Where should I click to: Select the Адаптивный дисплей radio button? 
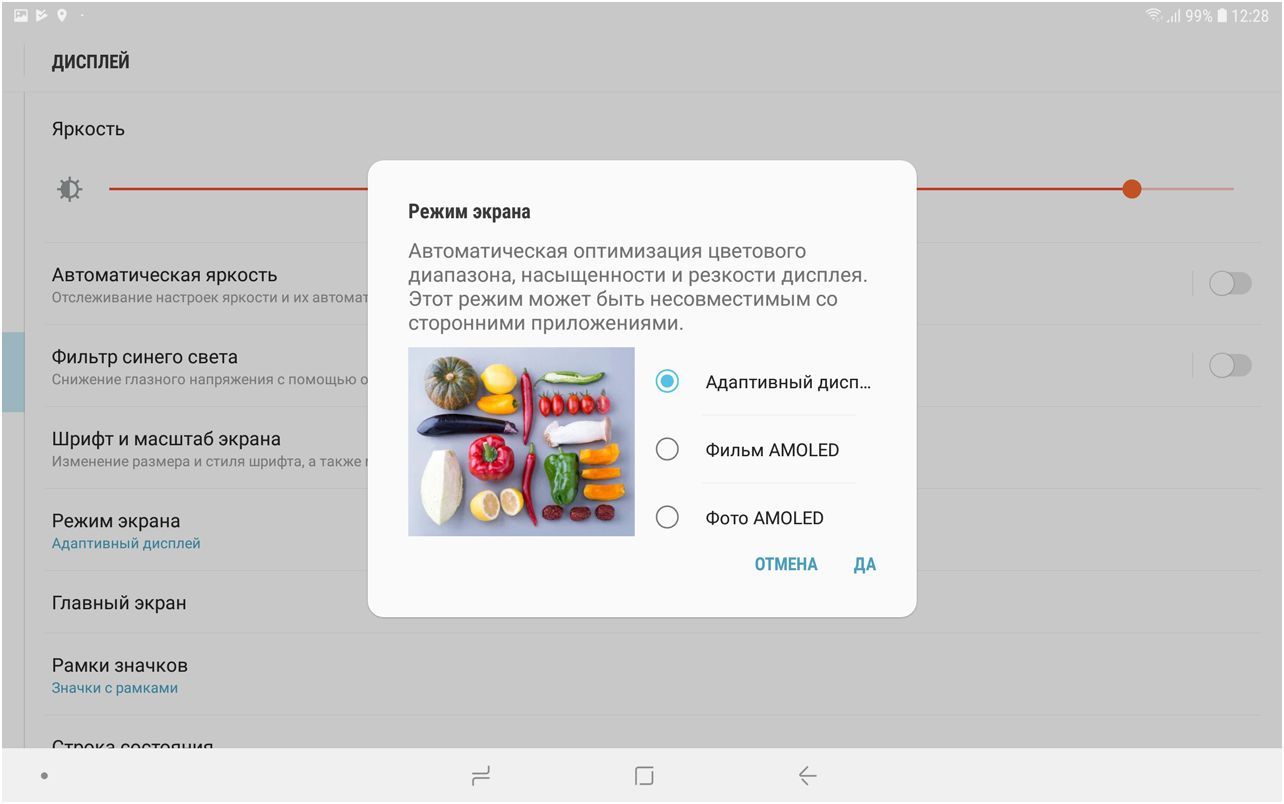coord(667,381)
